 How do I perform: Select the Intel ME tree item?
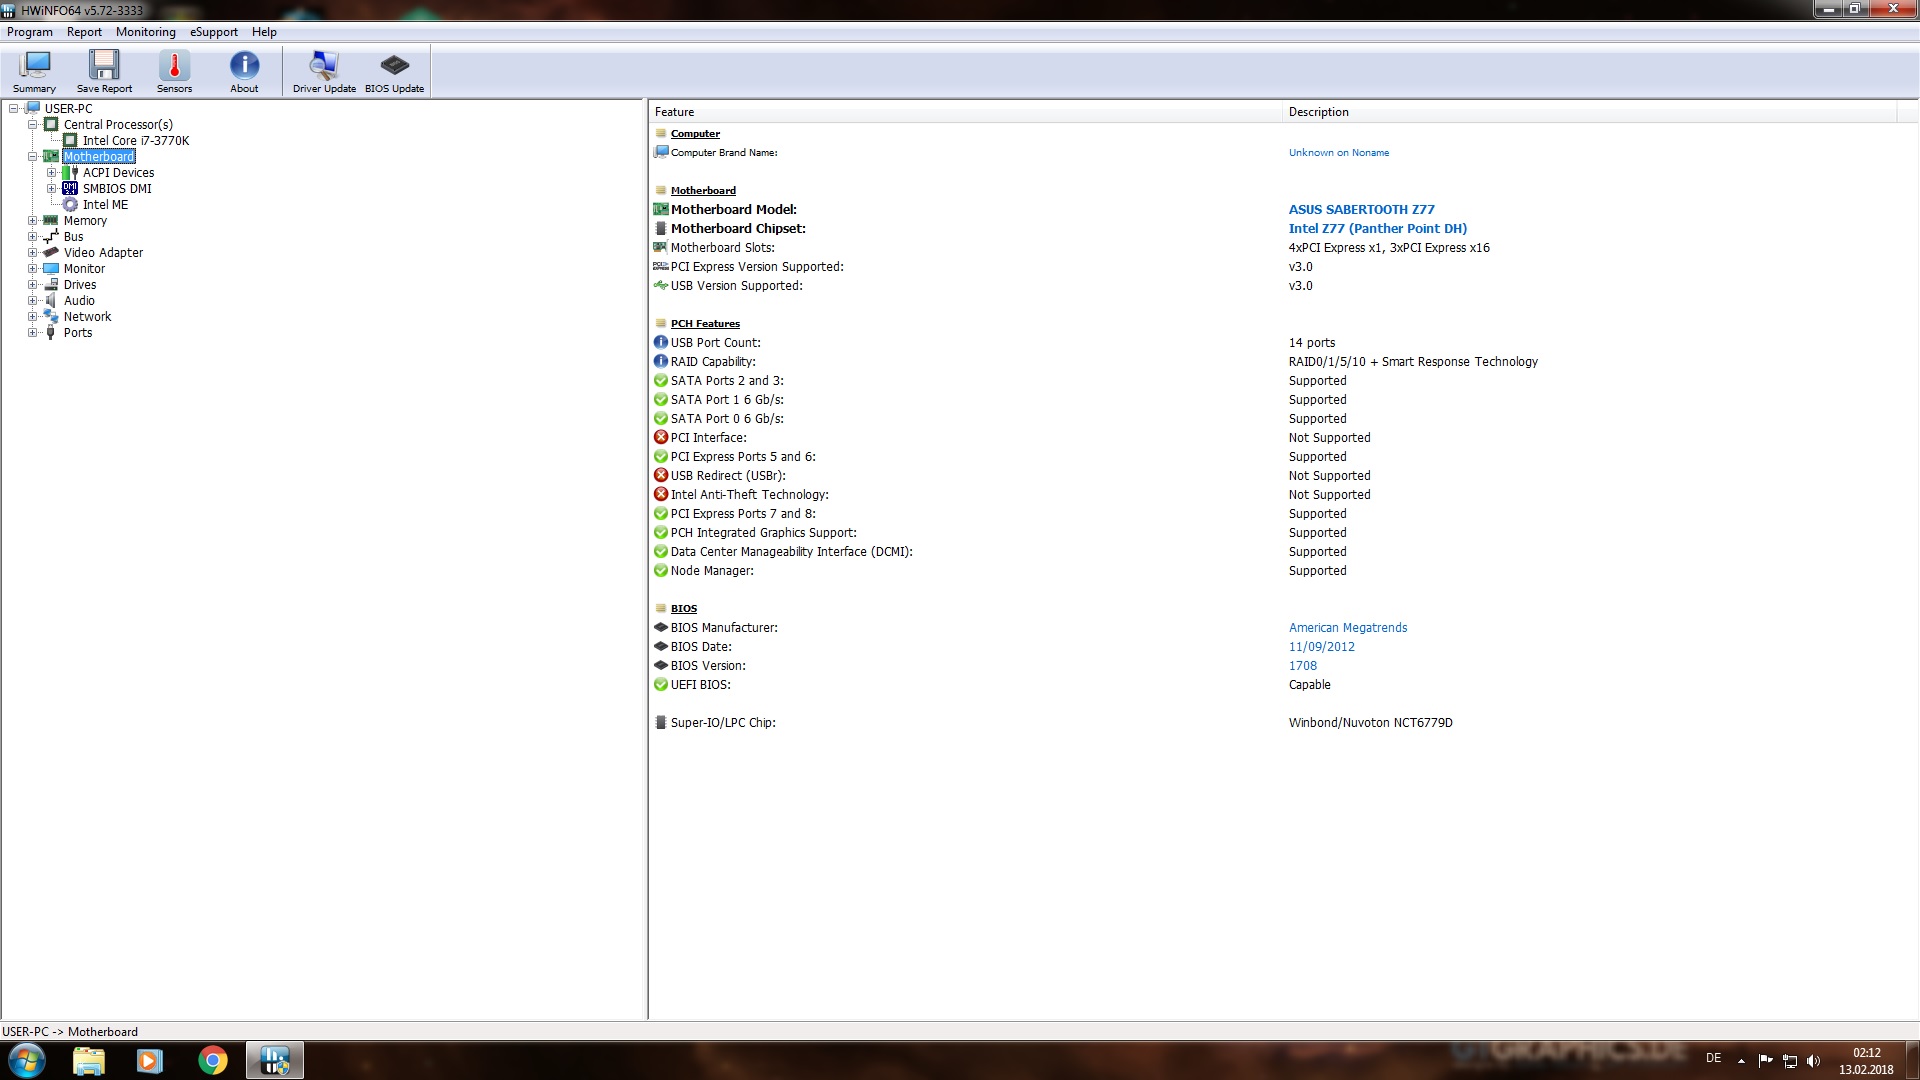coord(105,205)
